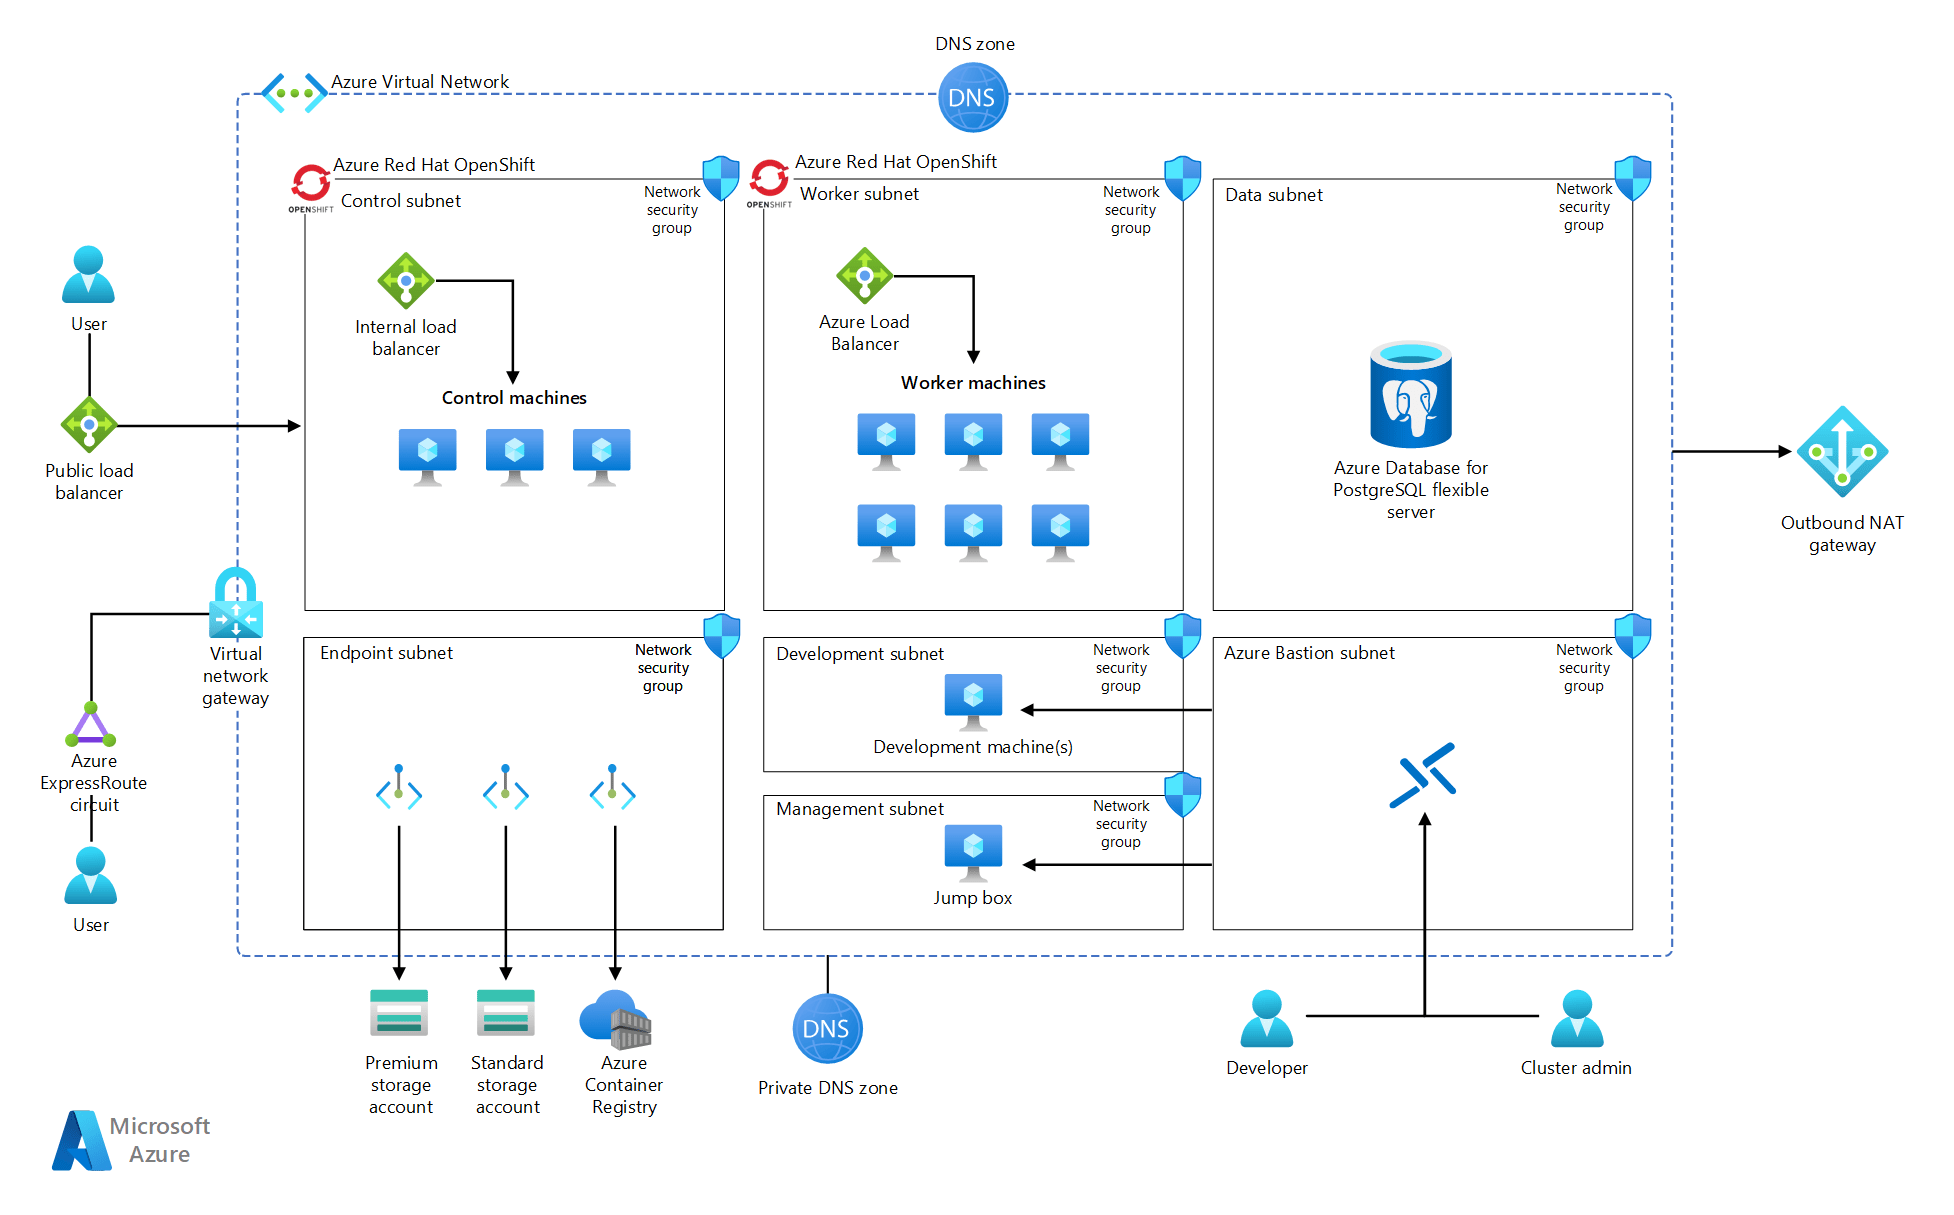This screenshot has height=1215, width=1954.
Task: Click the Cluster admin user icon
Action: coord(1576,1019)
